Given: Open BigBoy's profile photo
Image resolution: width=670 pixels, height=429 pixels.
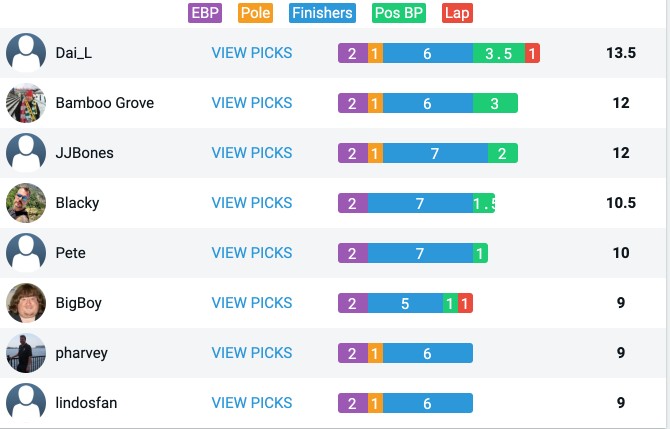Looking at the screenshot, I should [26, 303].
